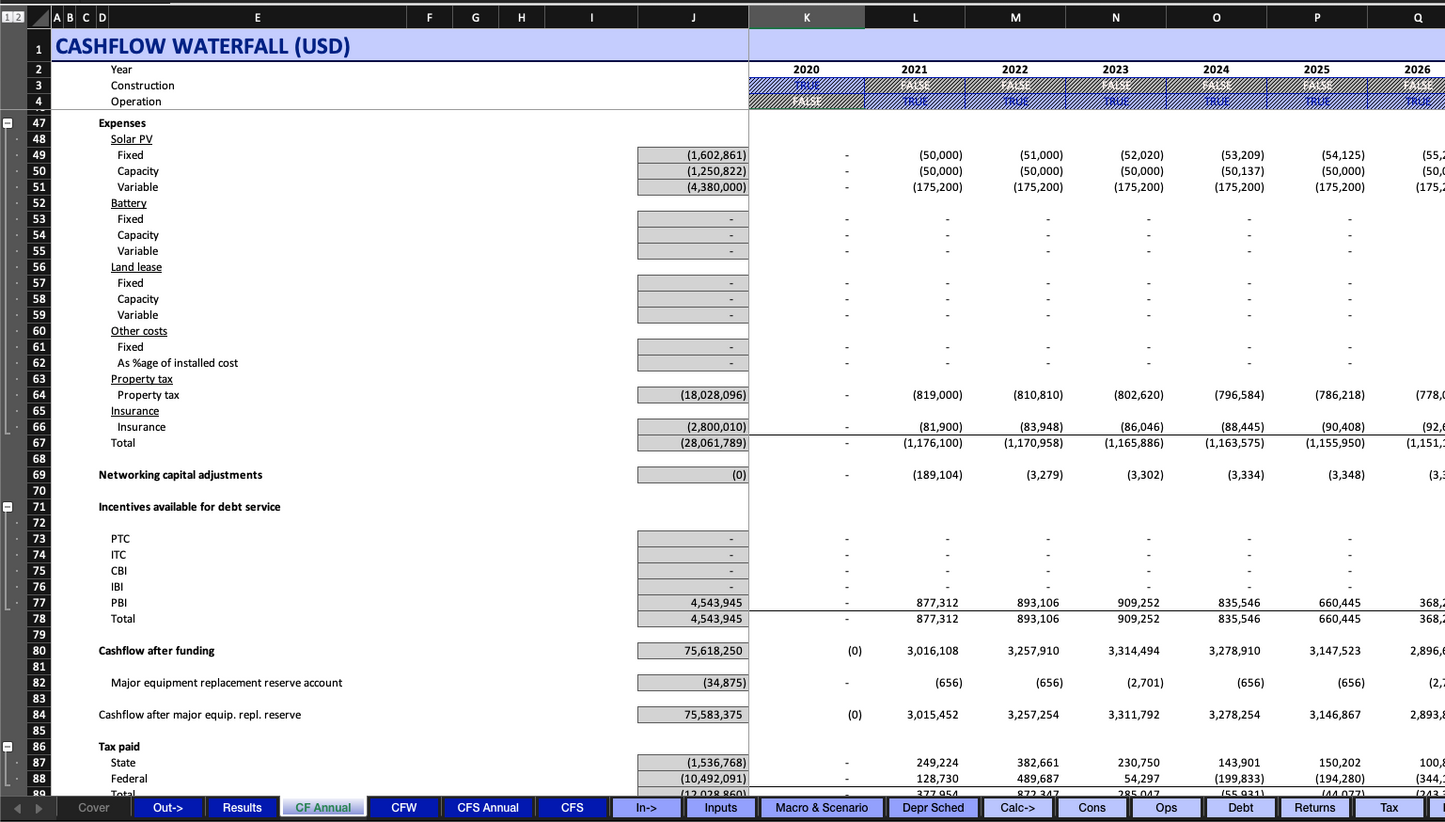Go to the Debt sheet tab

[1240, 808]
